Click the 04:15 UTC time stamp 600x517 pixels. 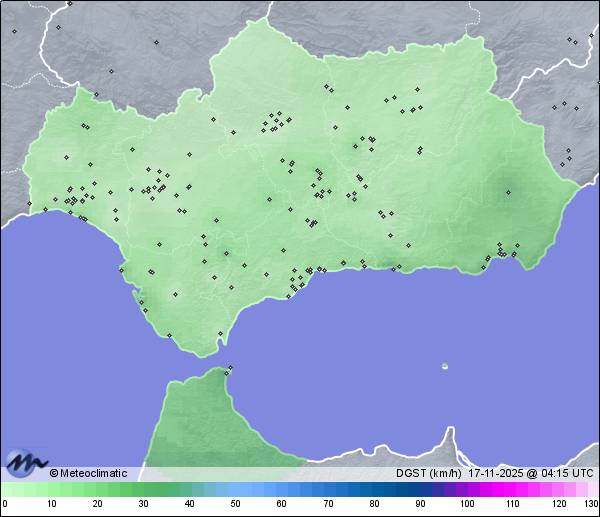tap(565, 473)
